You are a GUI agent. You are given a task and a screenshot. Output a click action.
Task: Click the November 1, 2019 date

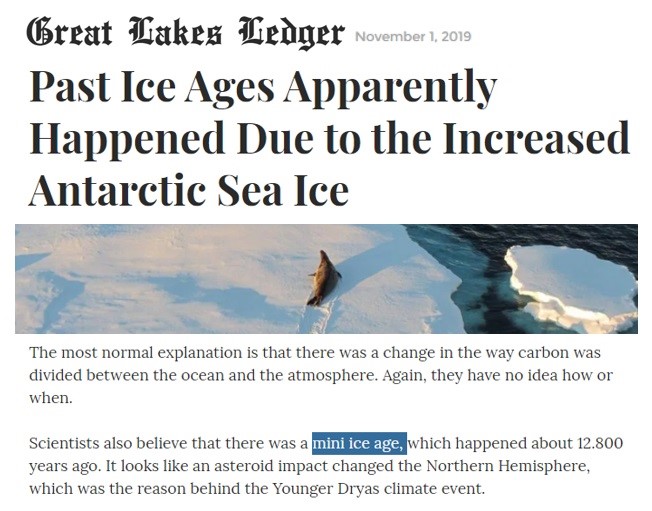point(413,37)
